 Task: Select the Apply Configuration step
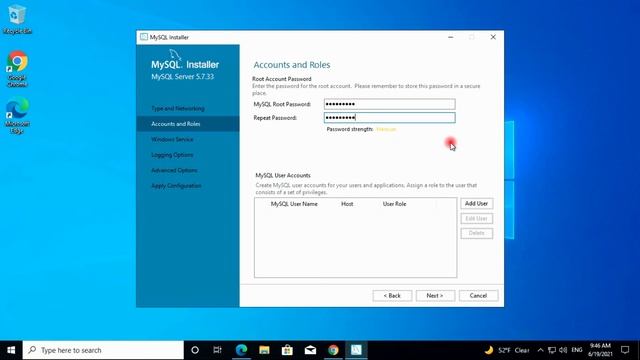click(176, 186)
